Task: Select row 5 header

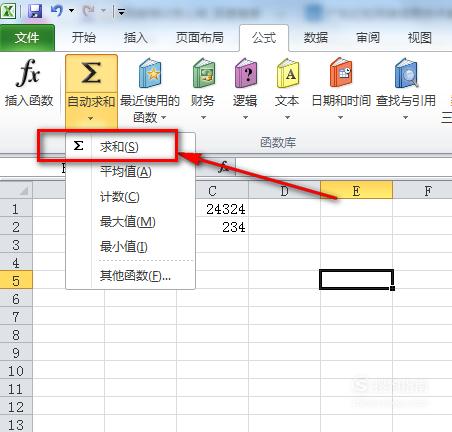Action: (16, 281)
